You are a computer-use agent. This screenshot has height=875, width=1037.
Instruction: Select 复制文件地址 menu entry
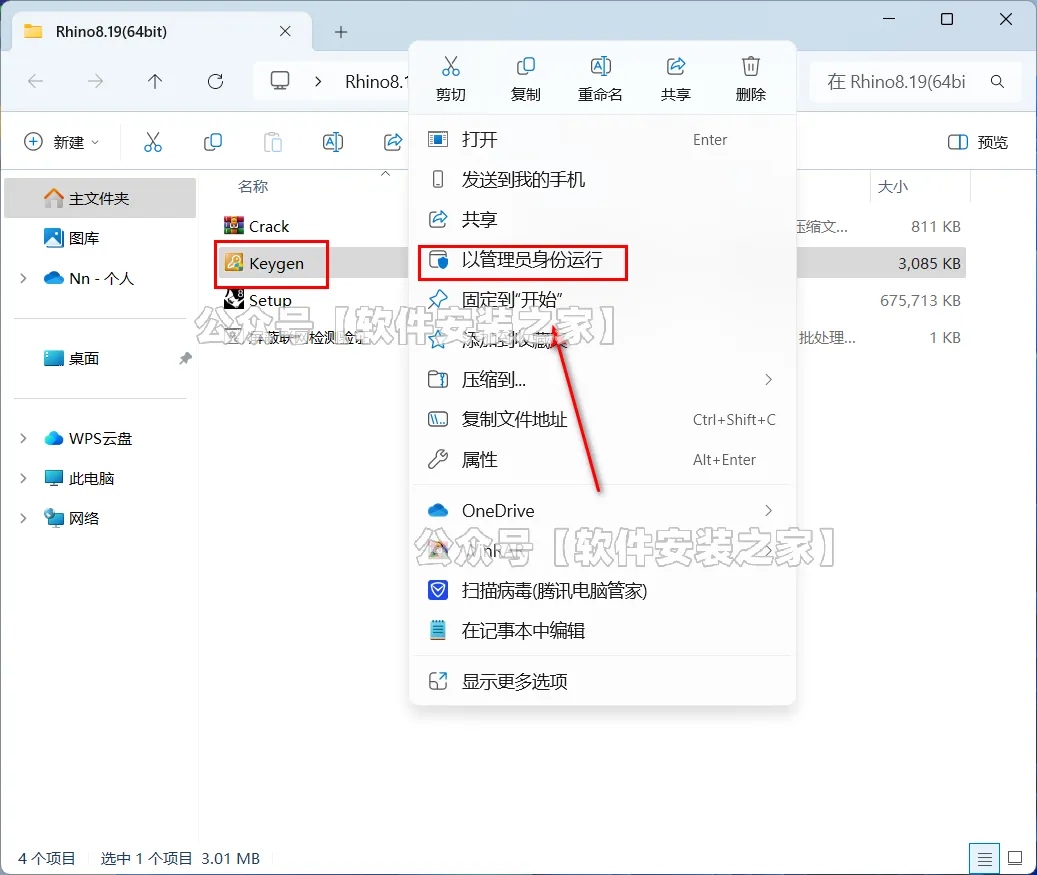(x=602, y=419)
